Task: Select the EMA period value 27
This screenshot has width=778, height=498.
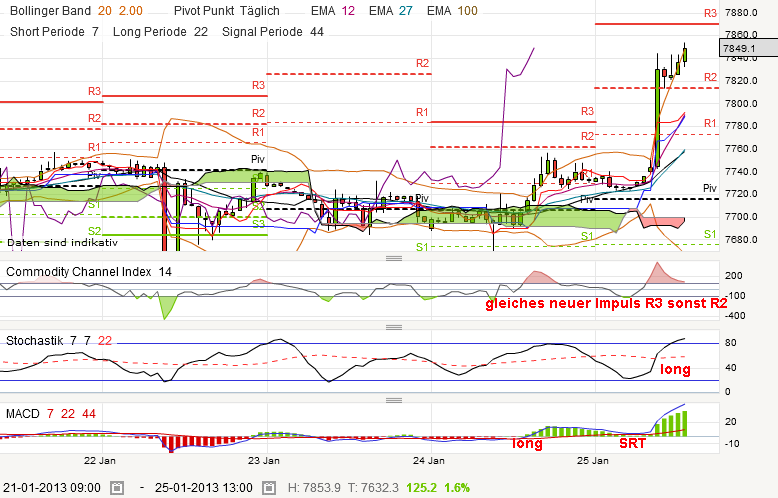Action: 406,11
